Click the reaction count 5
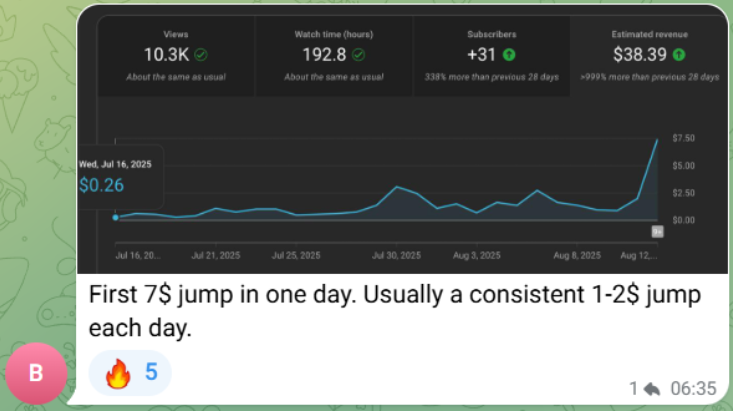Screen dimensions: 733x411 [x=151, y=373]
